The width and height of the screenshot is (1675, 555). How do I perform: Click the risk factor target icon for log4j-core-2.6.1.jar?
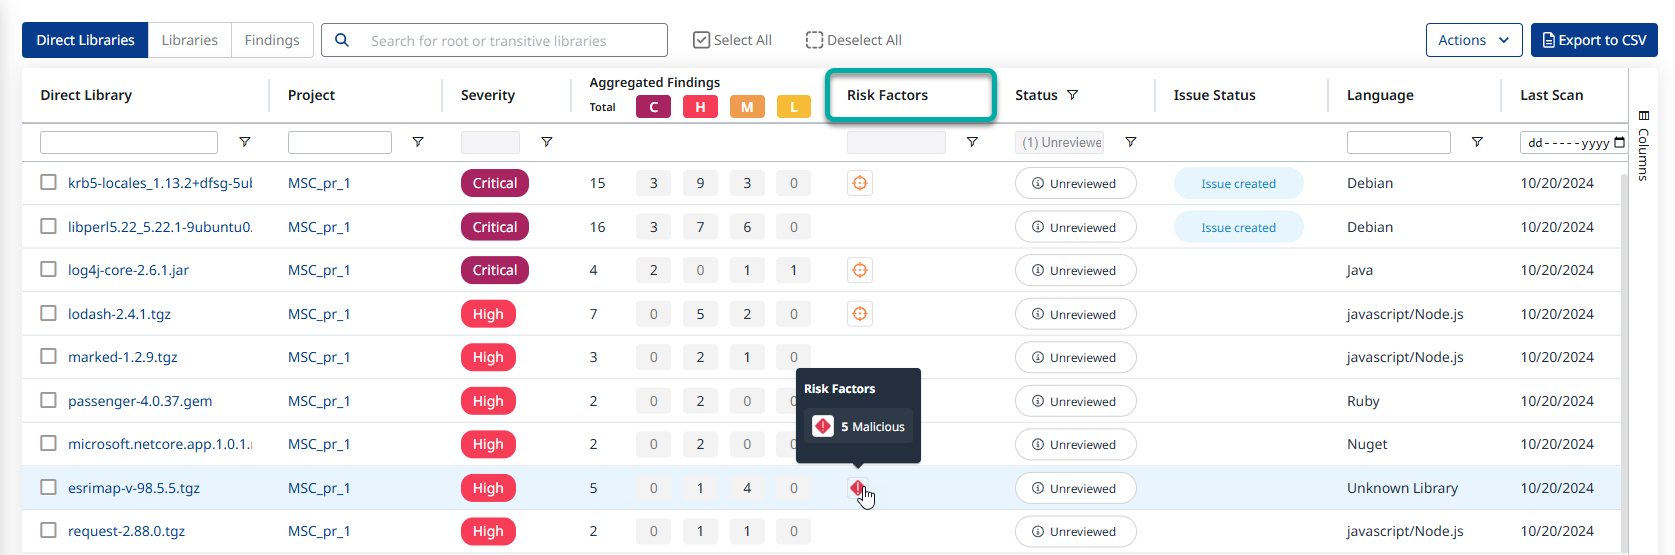pos(859,270)
